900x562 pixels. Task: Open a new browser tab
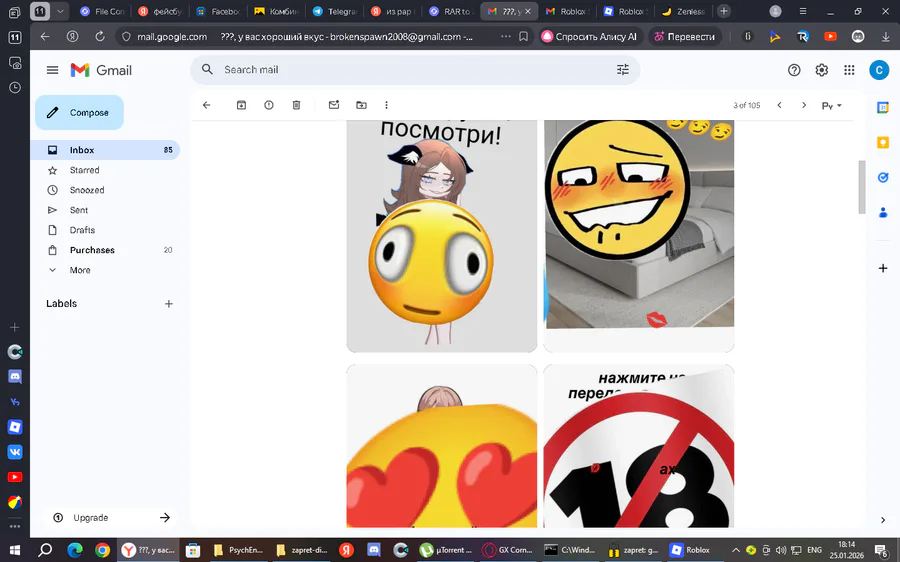click(x=724, y=11)
